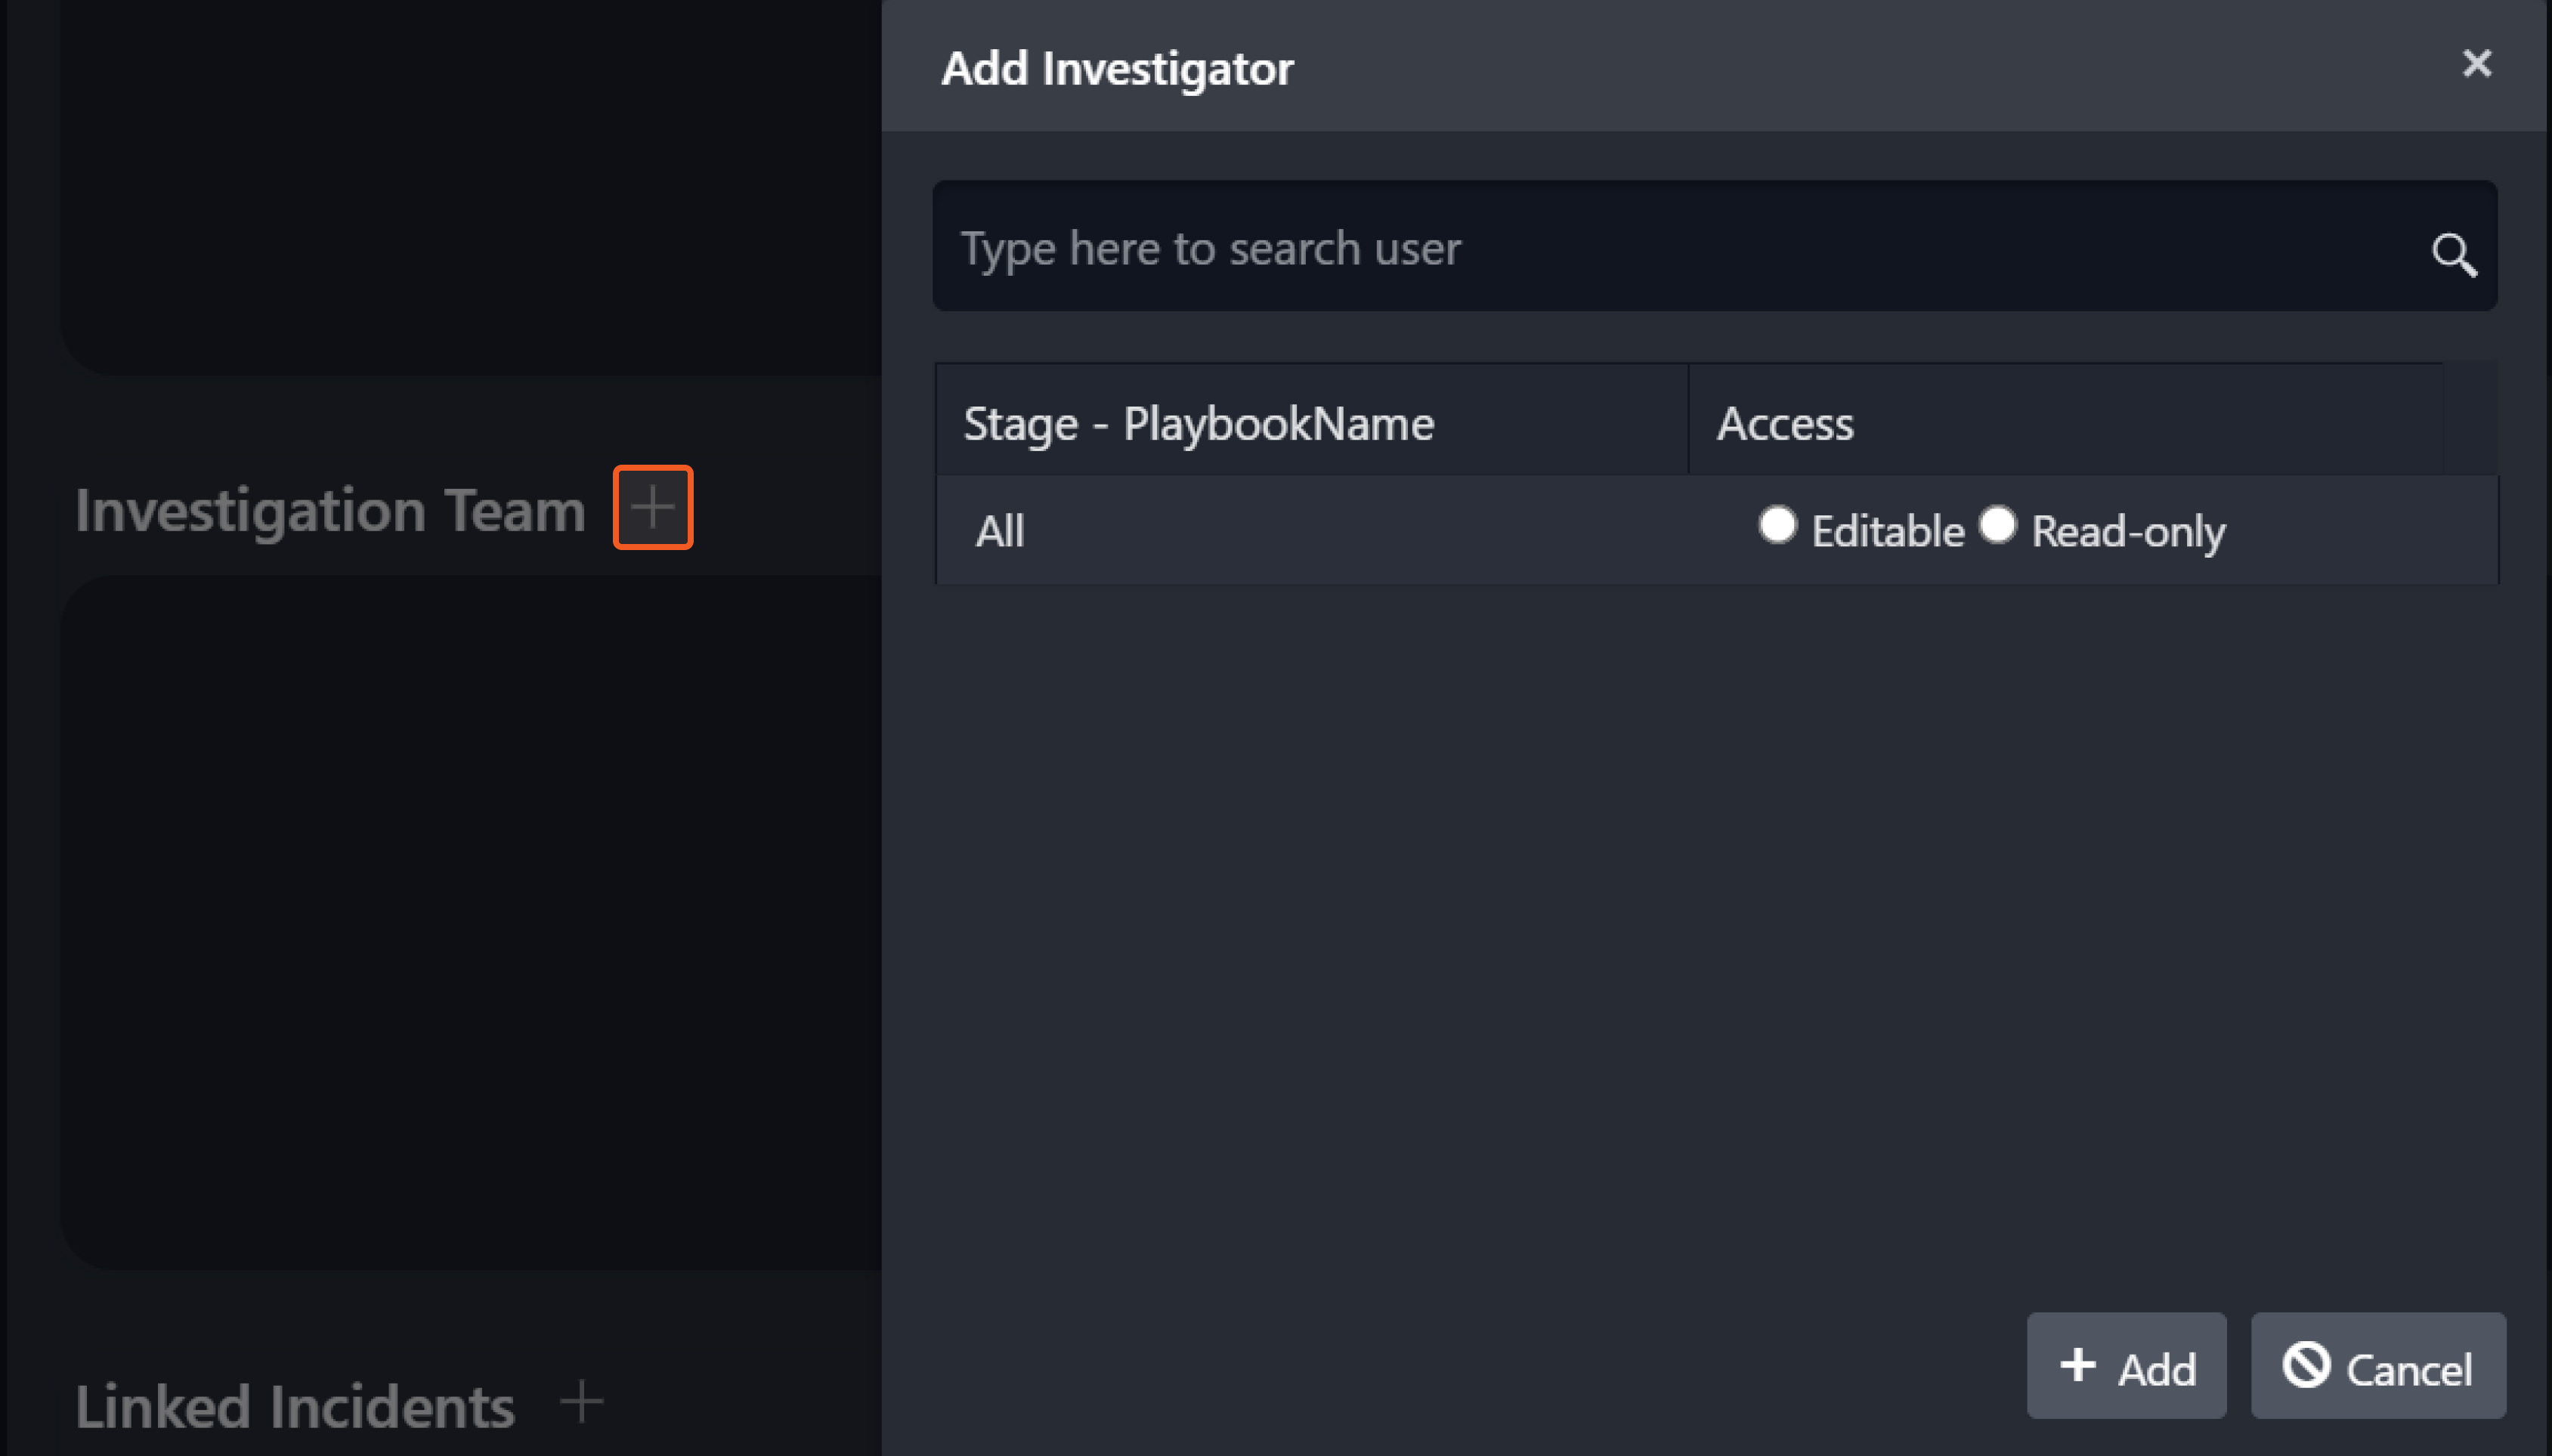
Task: Select the Editable access radio button
Action: pos(1777,524)
